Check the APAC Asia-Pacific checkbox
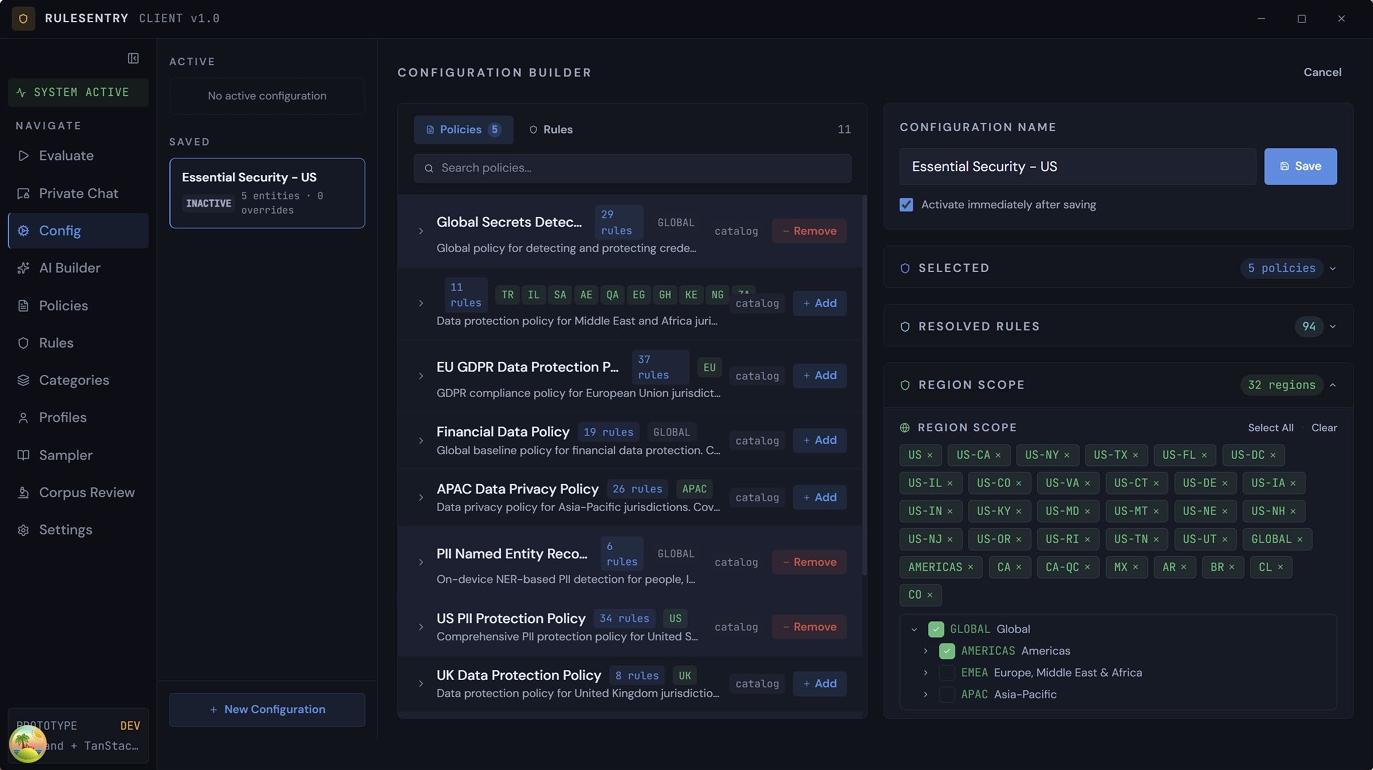 click(x=947, y=695)
